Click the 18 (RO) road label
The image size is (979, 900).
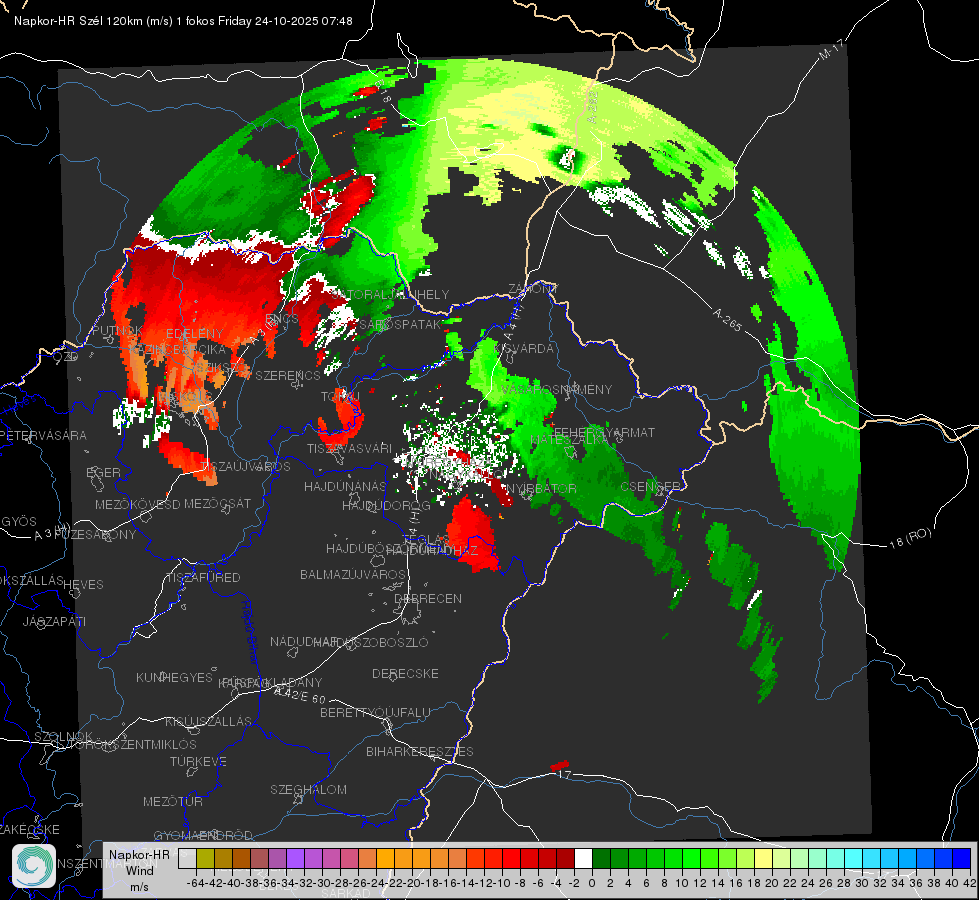[910, 538]
